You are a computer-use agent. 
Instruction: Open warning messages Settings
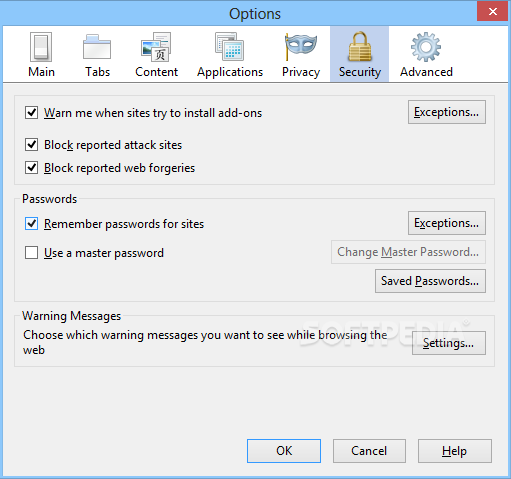pos(449,343)
